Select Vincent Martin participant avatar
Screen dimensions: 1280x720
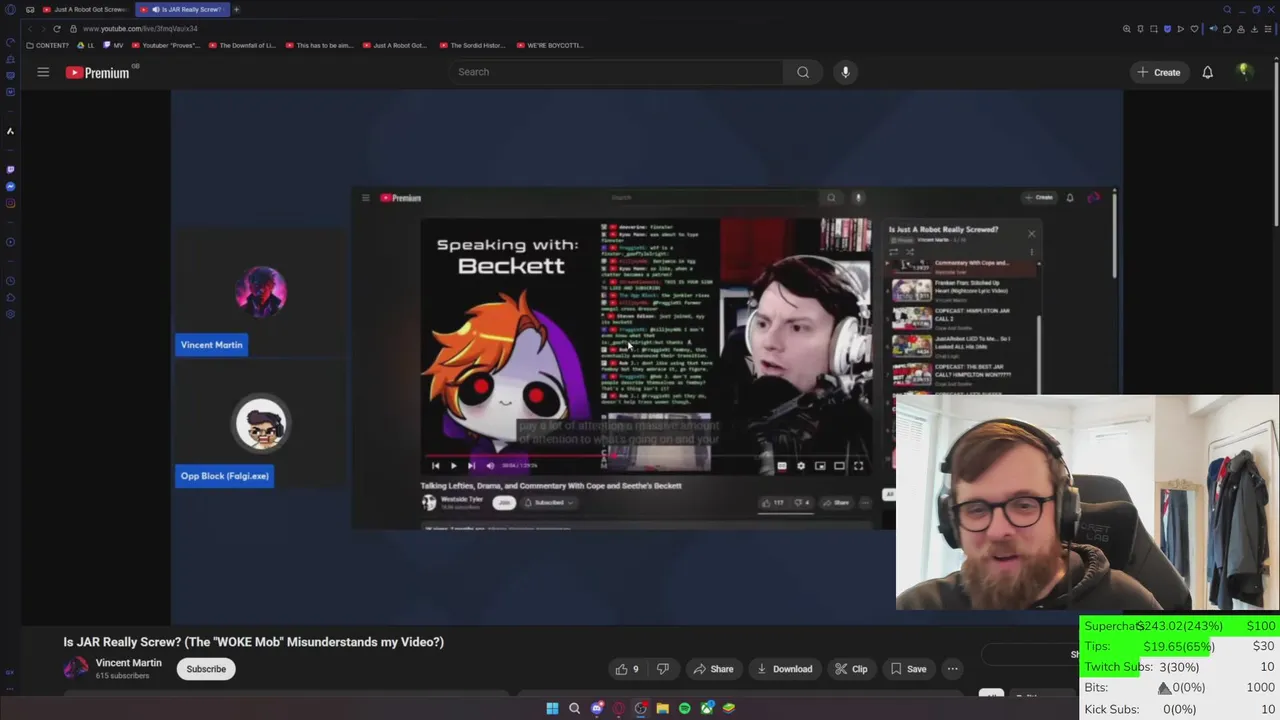(261, 292)
